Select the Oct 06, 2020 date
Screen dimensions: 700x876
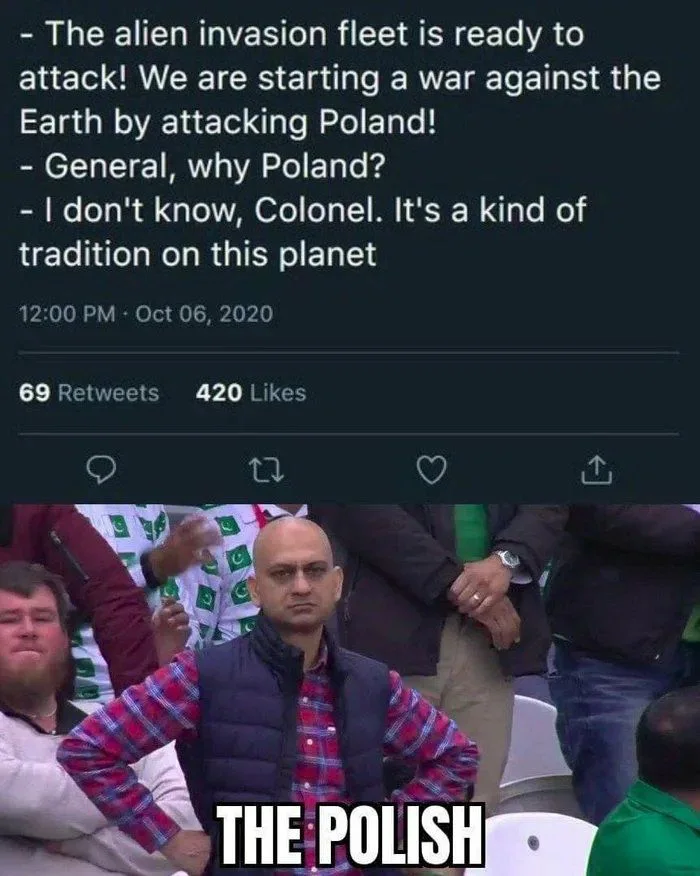click(204, 313)
